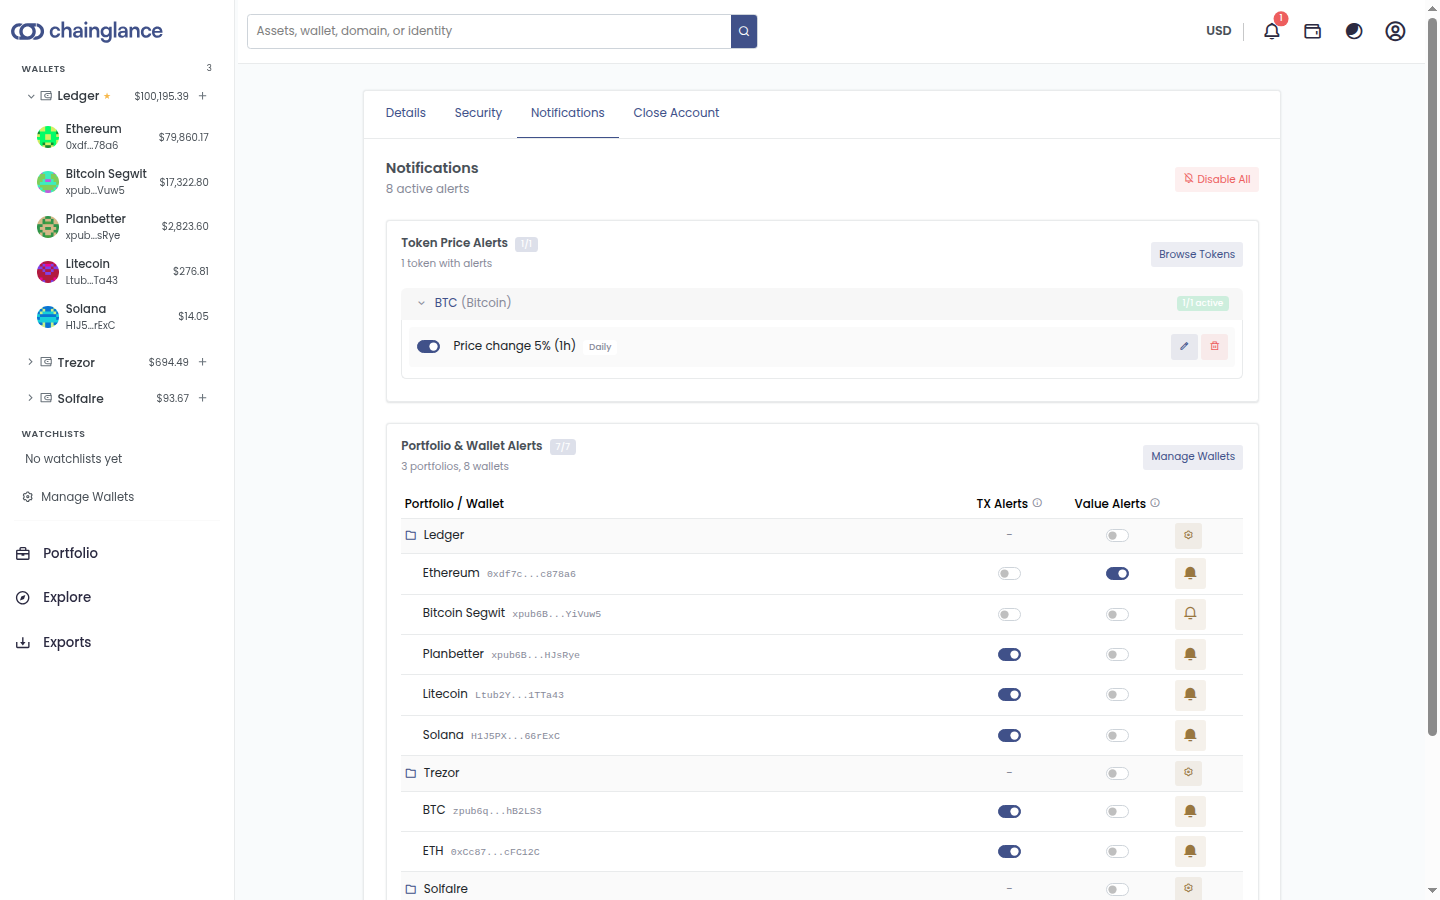The height and width of the screenshot is (900, 1440).
Task: Open the user account profile icon
Action: click(1395, 31)
